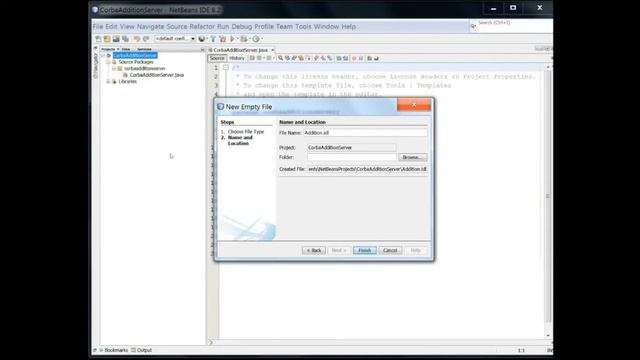Viewport: 640px width, 360px height.
Task: Click the Previous Bookmark editor icon
Action: (316, 58)
